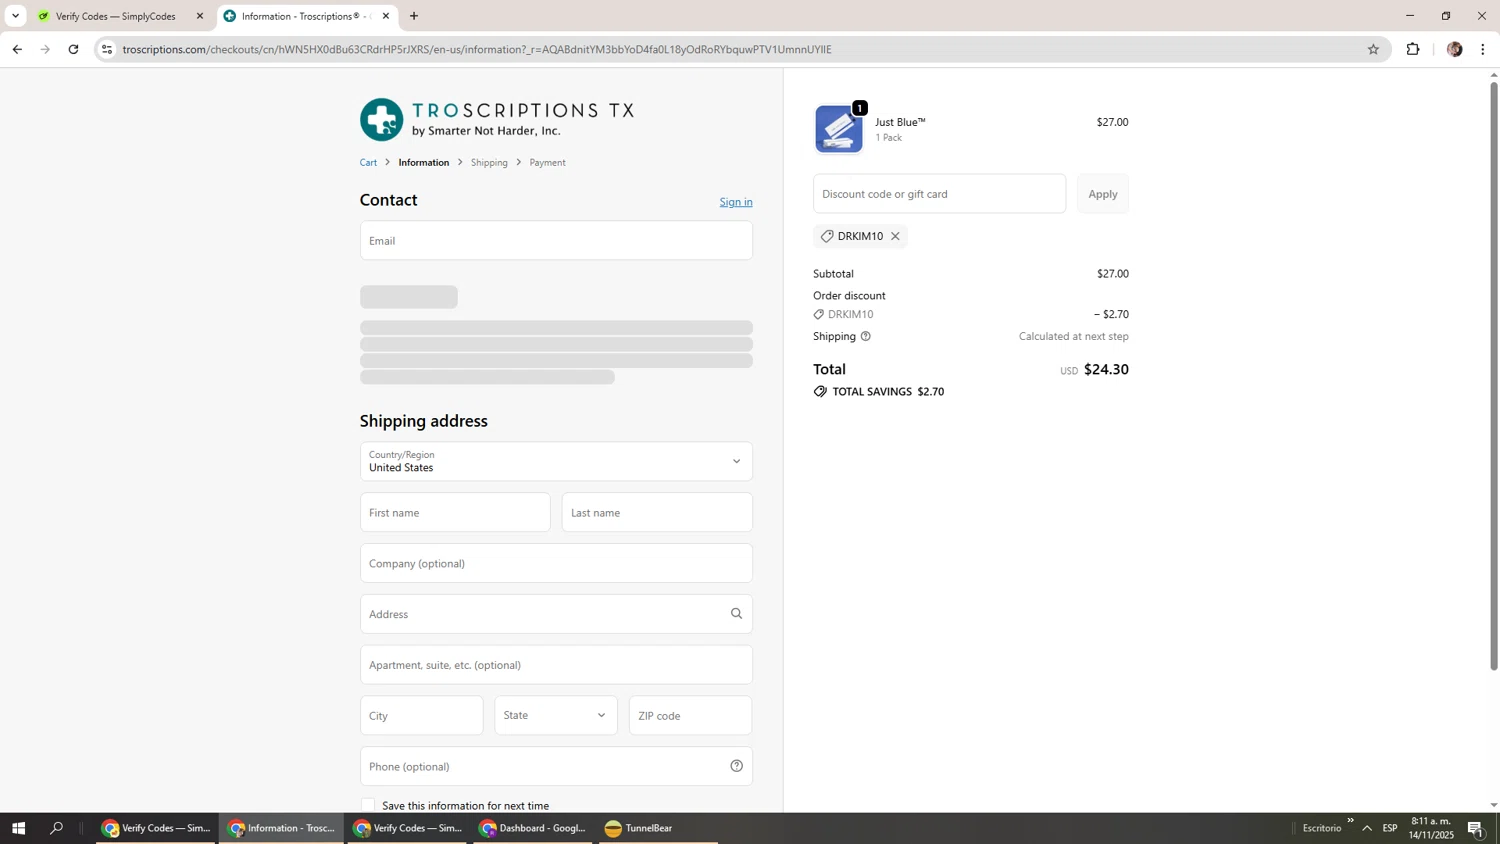View site information icon in address bar
The height and width of the screenshot is (844, 1500).
click(x=107, y=49)
